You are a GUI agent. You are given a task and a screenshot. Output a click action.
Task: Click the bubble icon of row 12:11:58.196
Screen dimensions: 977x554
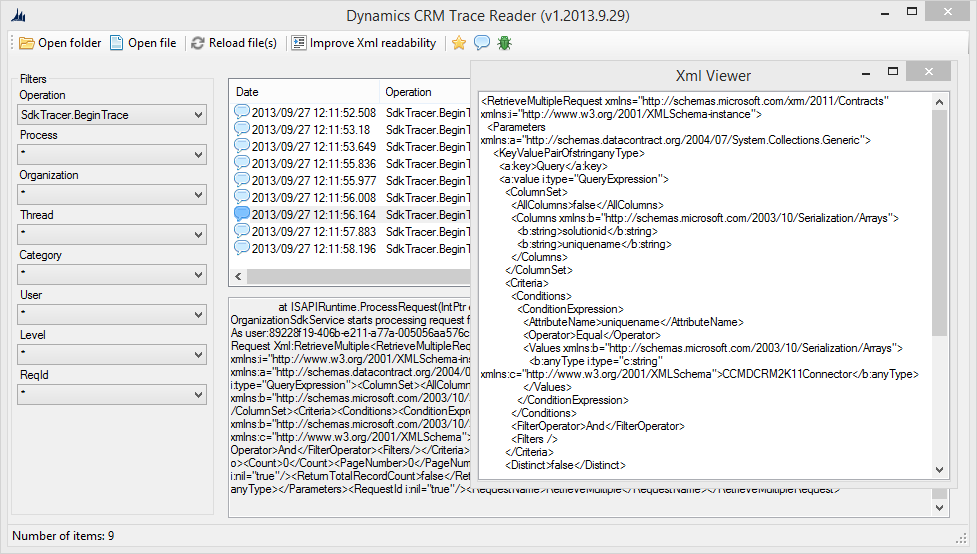click(x=241, y=247)
